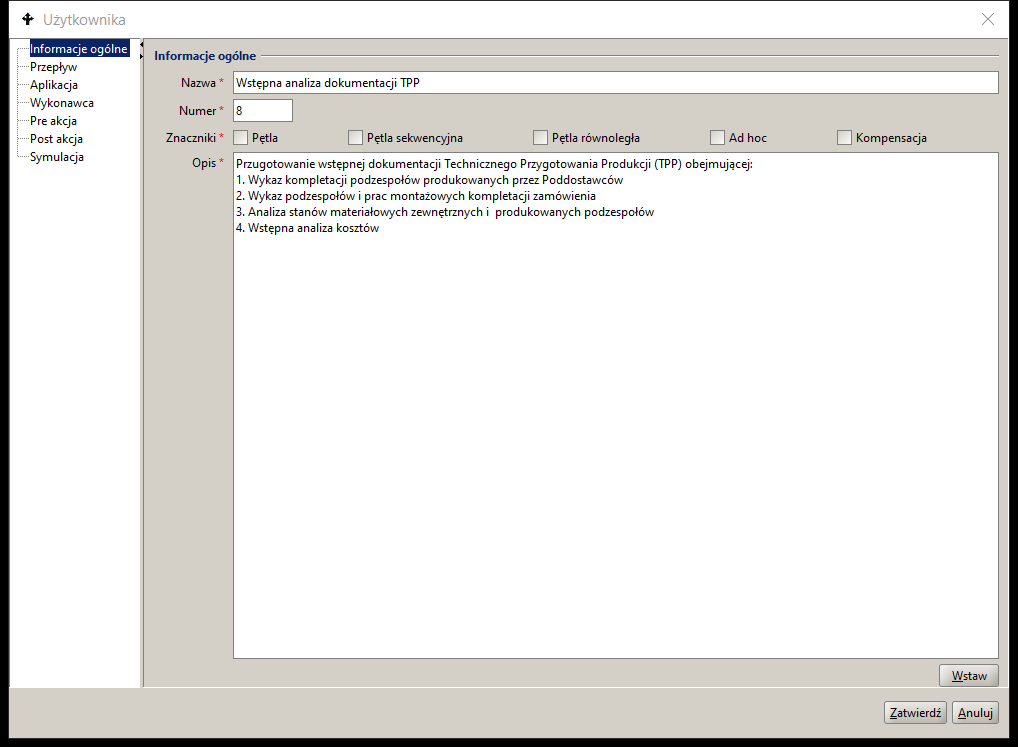The height and width of the screenshot is (747, 1018).
Task: Collapse the side panel using splitter arrow
Action: tap(142, 44)
